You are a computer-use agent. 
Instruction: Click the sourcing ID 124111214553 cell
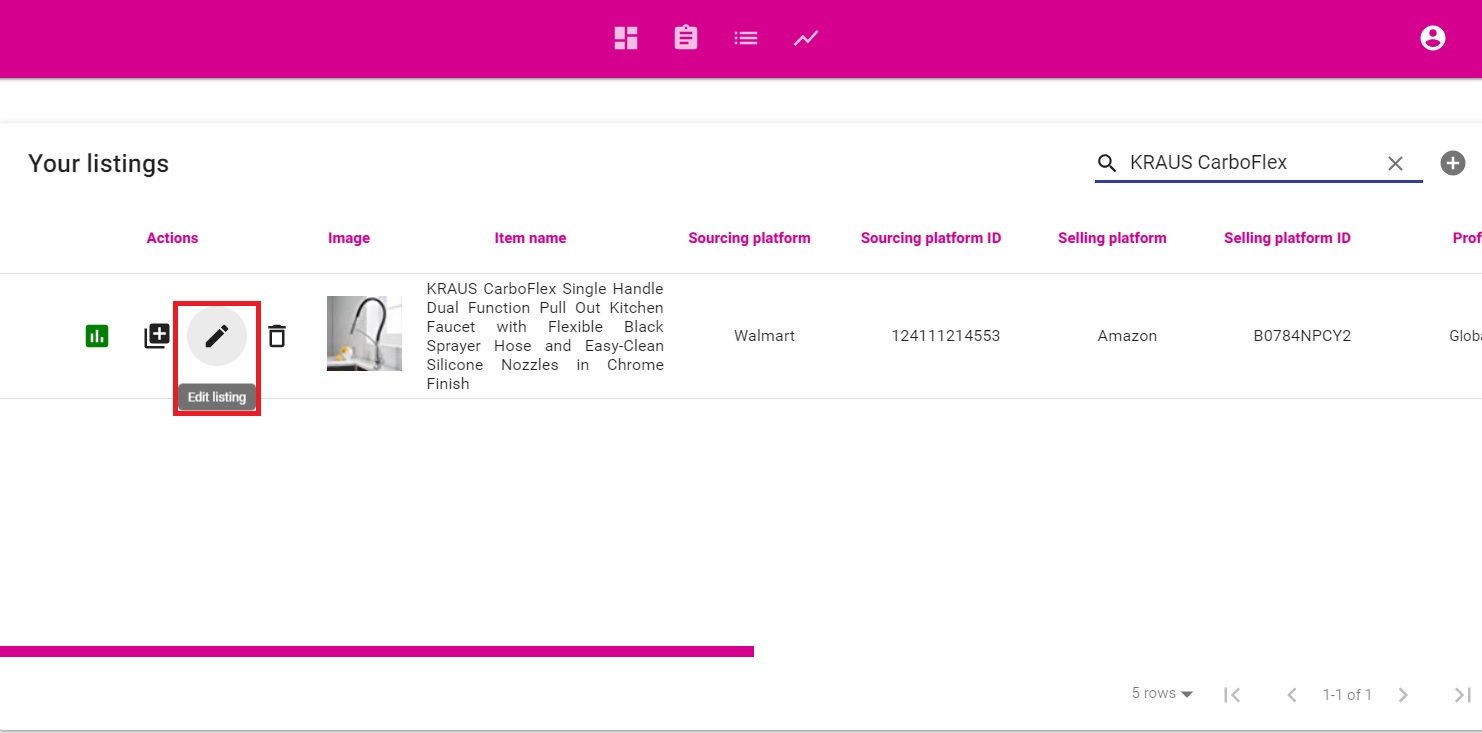coord(946,336)
